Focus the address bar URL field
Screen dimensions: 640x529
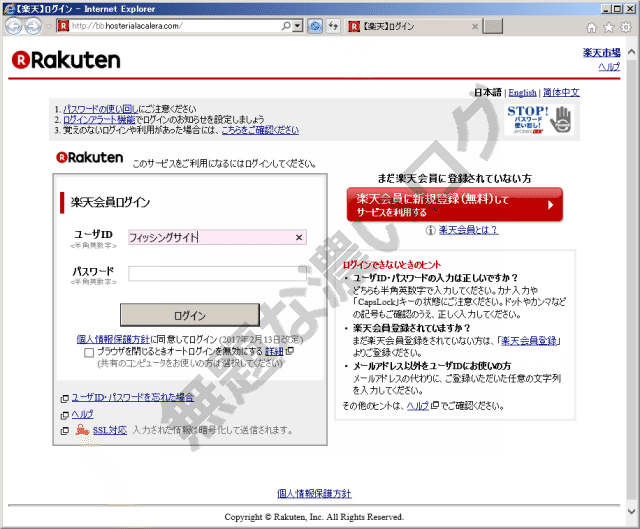pyautogui.click(x=175, y=26)
